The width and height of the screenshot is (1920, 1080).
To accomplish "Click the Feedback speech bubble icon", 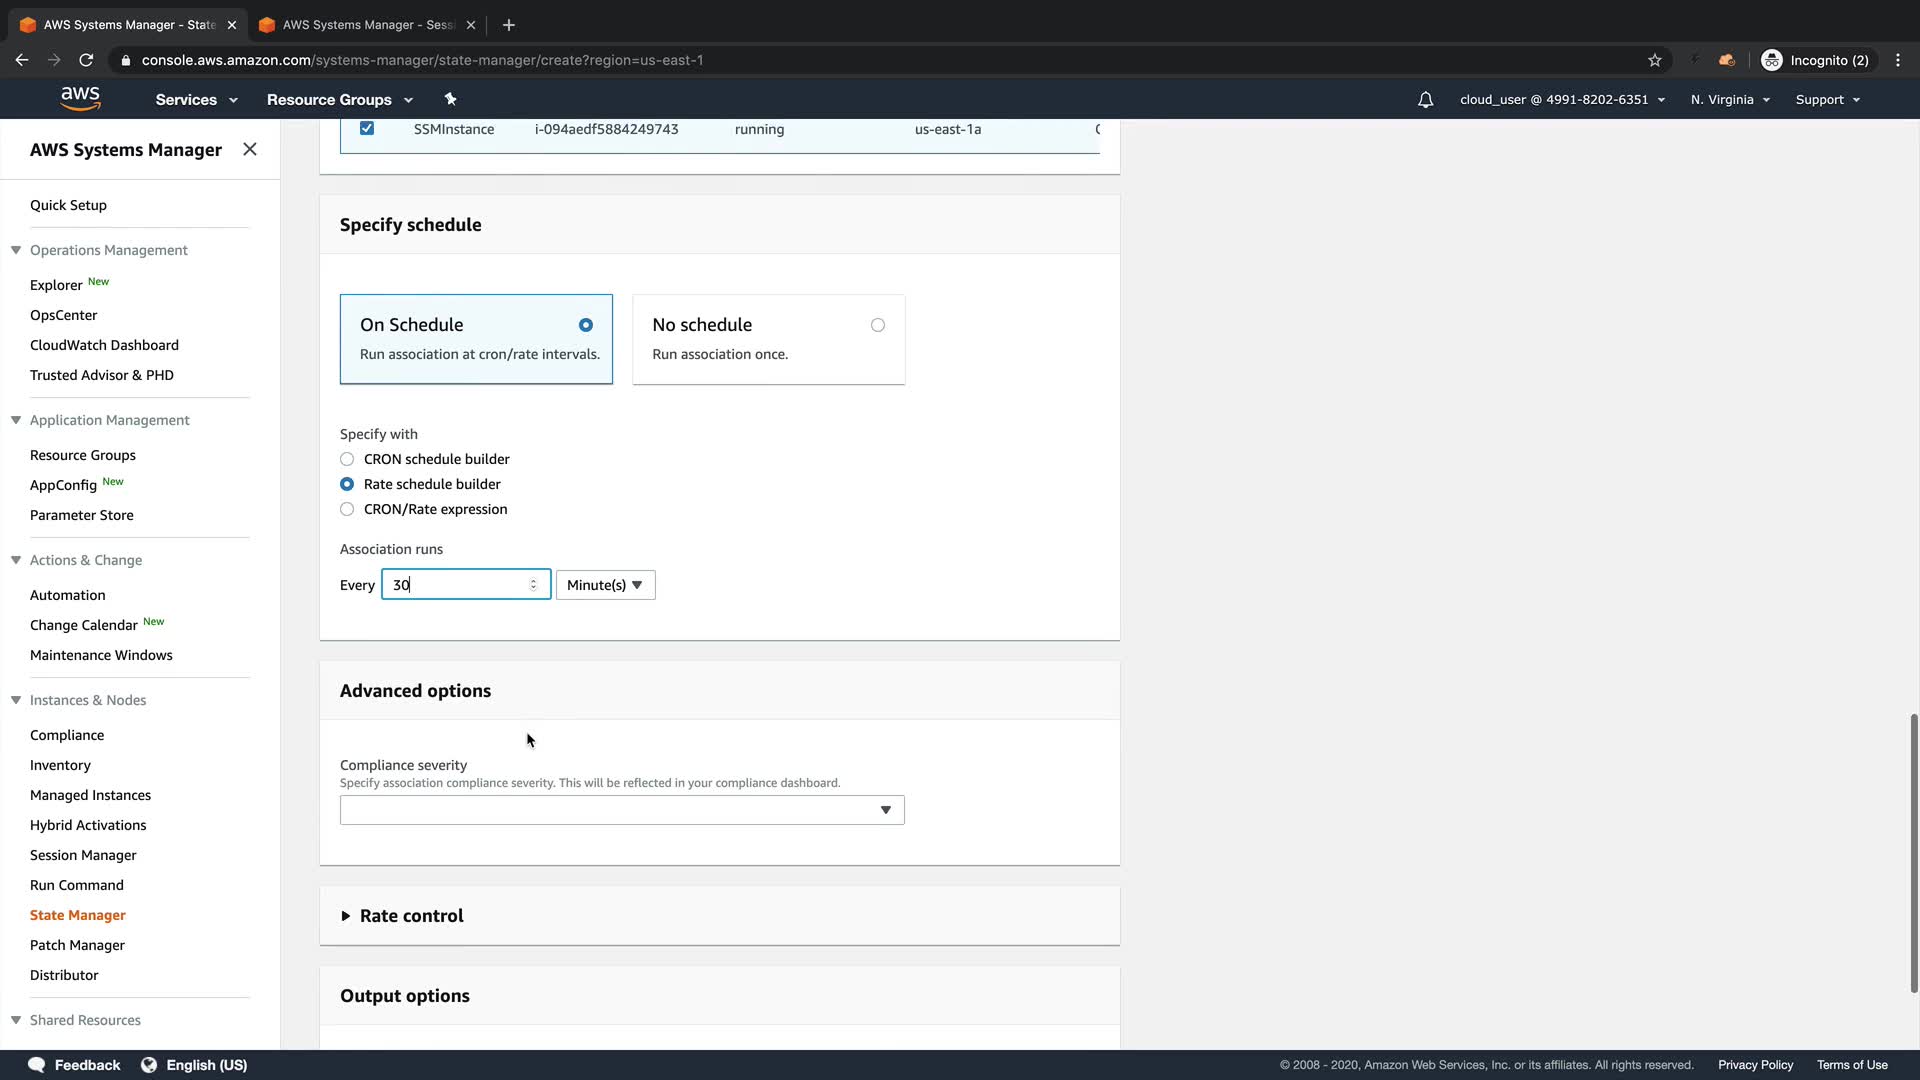I will pos(37,1064).
